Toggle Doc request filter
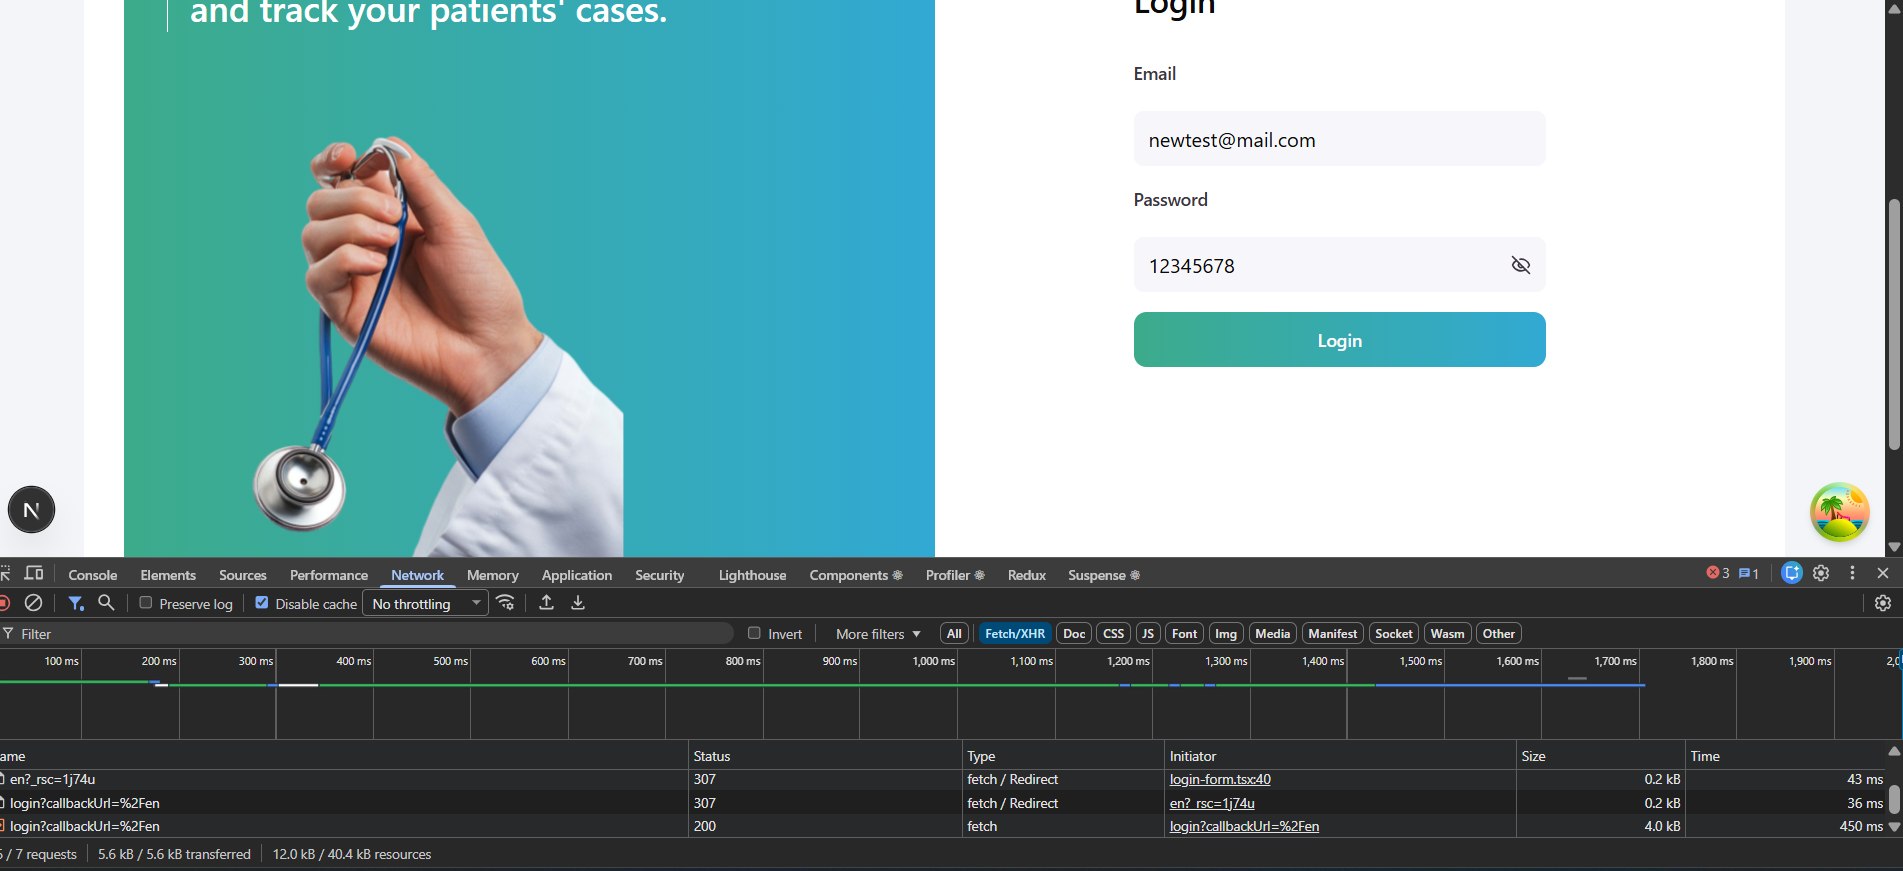Screen dimensions: 1903x871 click(x=1074, y=634)
